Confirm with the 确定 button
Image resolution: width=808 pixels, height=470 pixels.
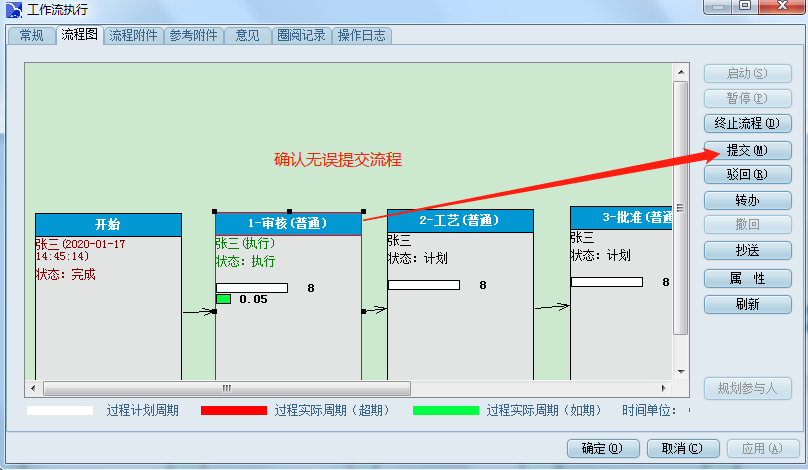601,448
